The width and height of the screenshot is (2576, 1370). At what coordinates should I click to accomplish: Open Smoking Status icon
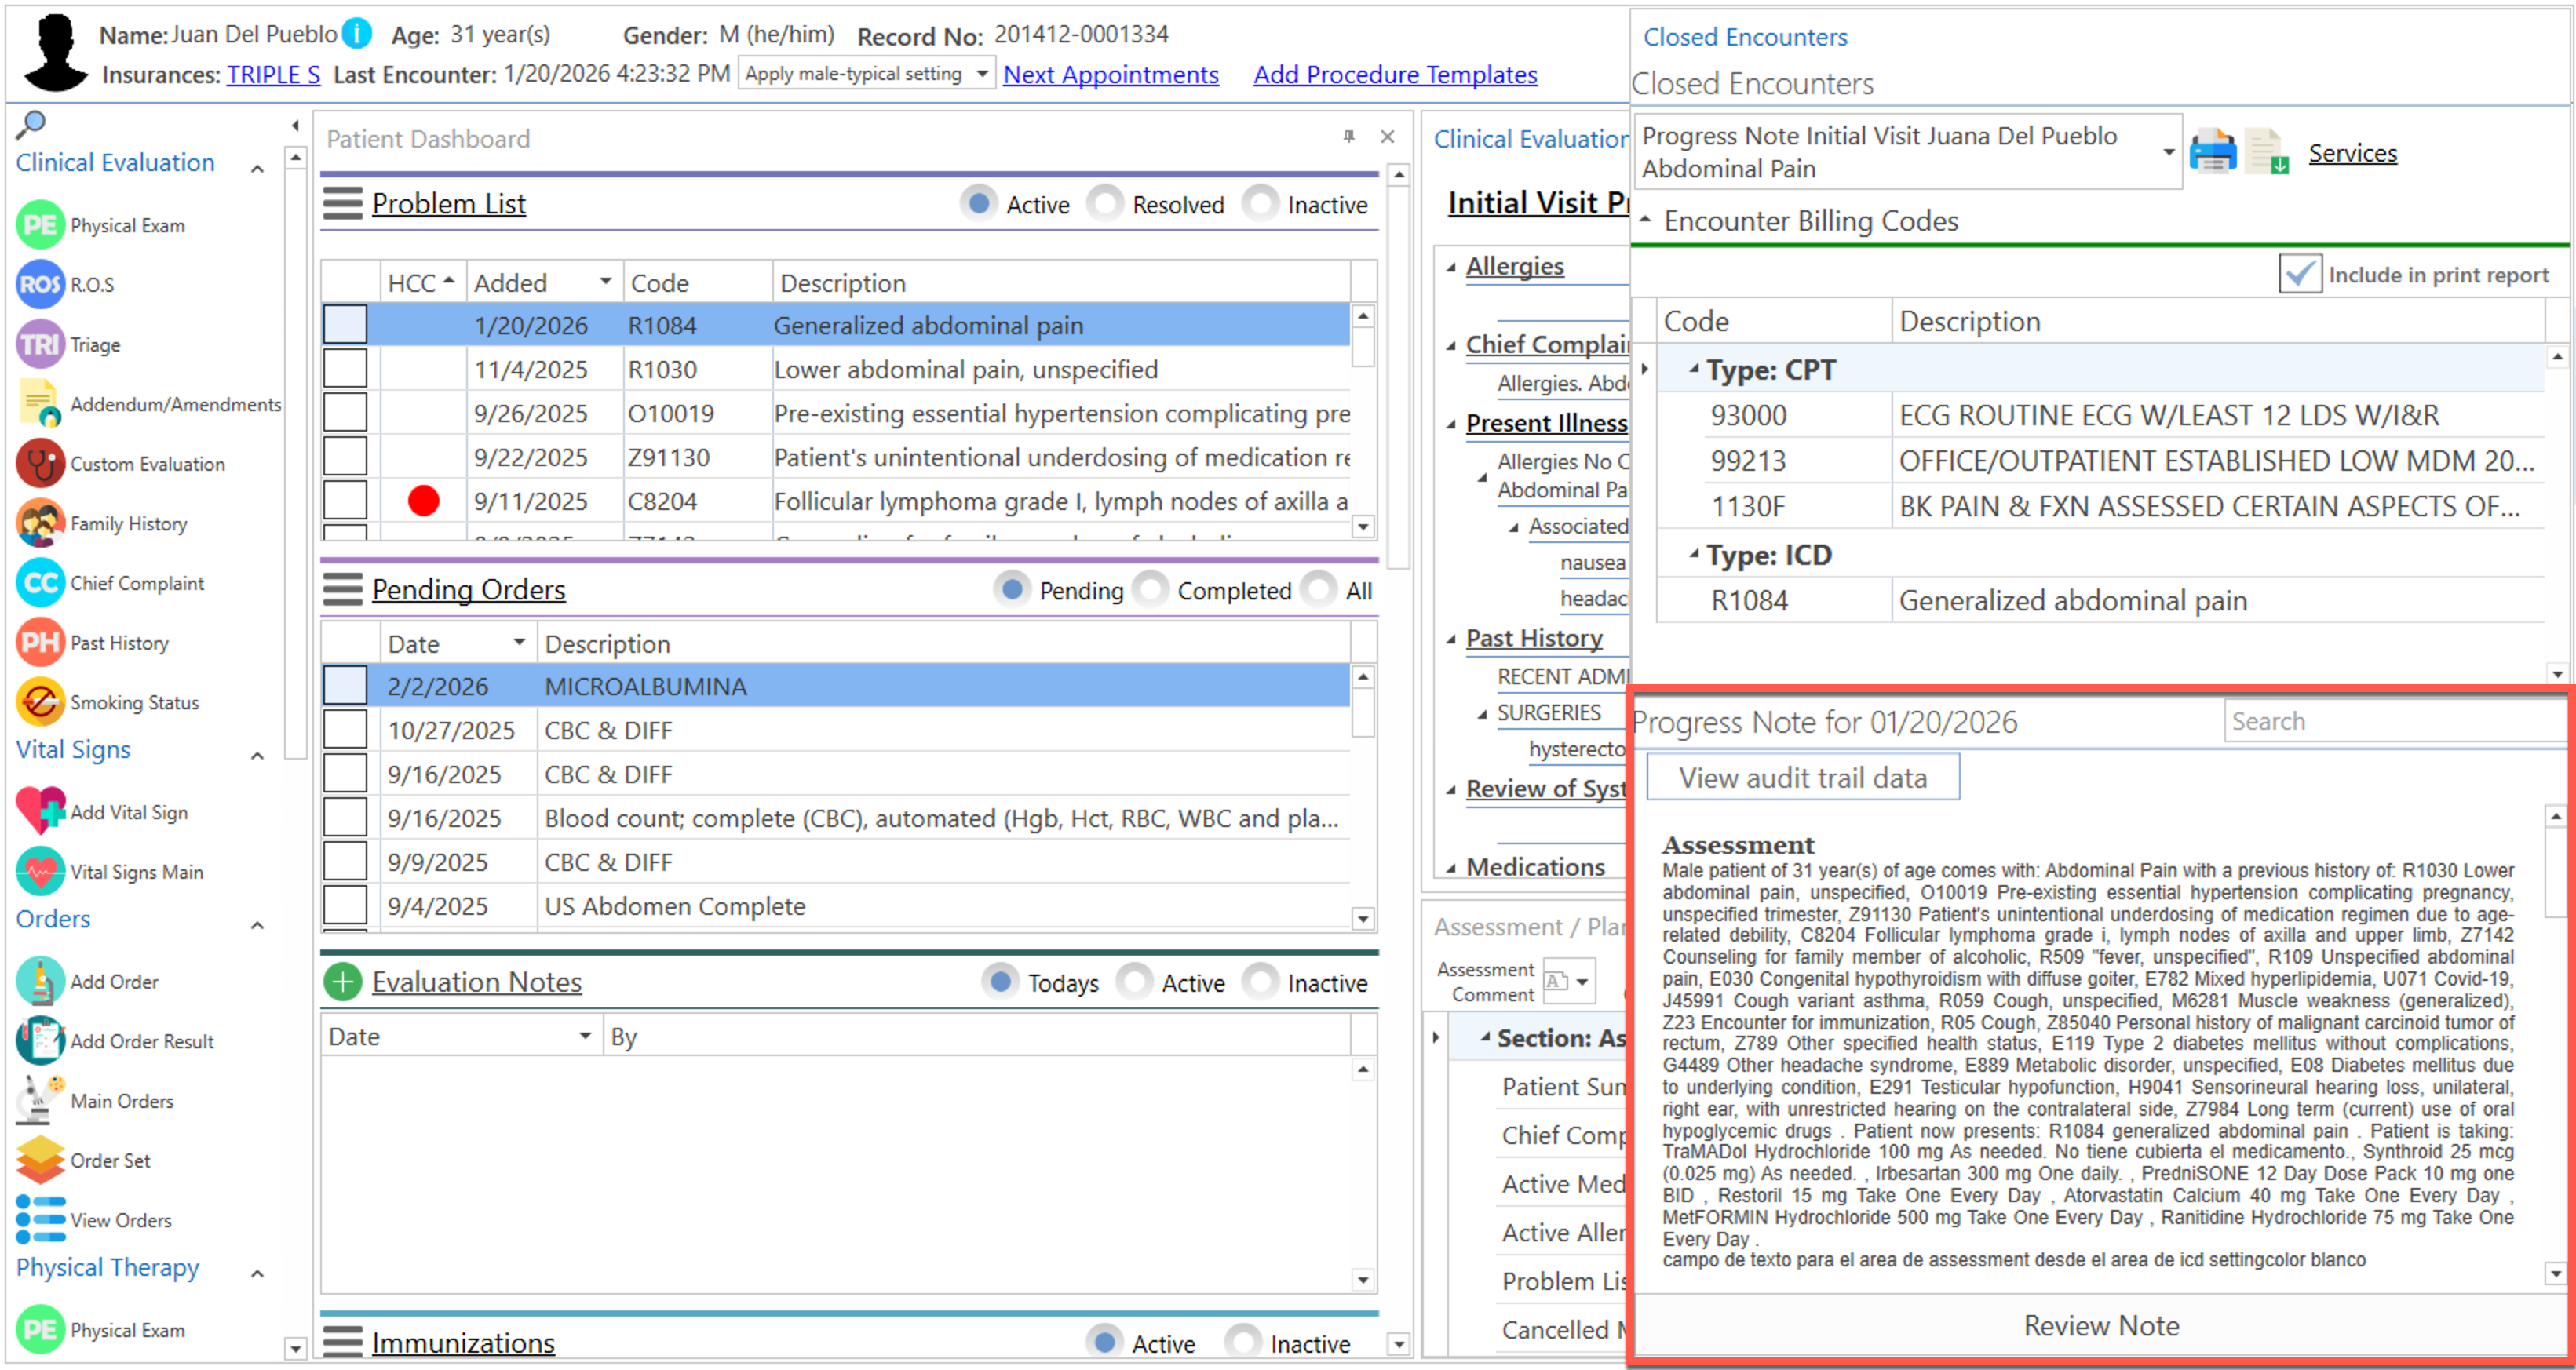pyautogui.click(x=40, y=702)
